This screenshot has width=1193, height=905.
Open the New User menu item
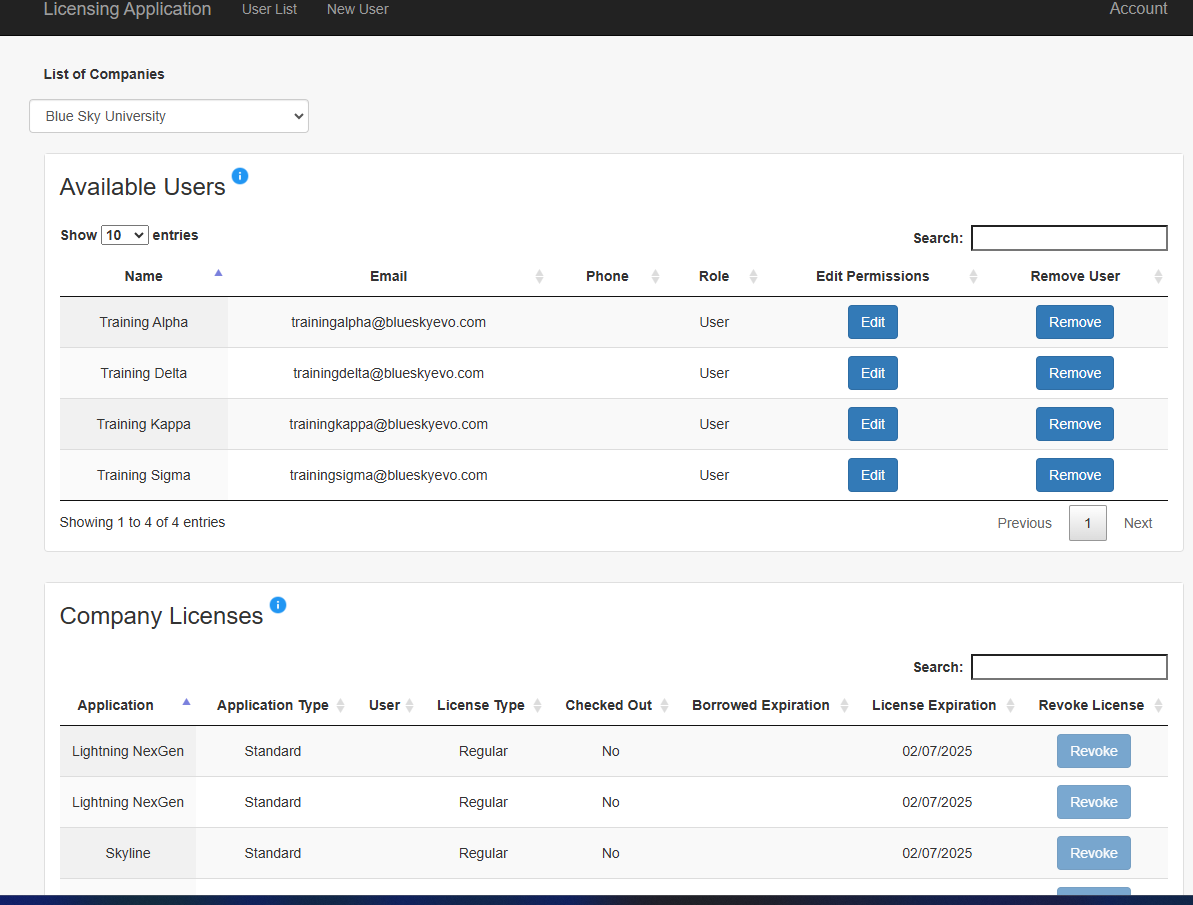(358, 9)
